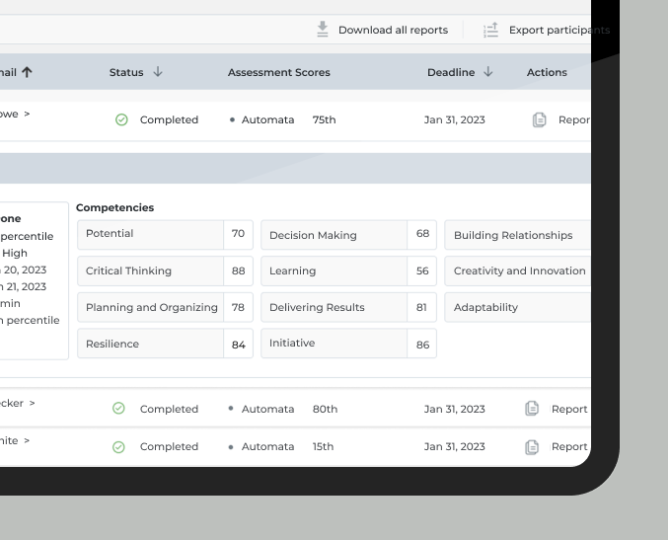Screen dimensions: 668x540
Task: Select the Resilience competency score 84
Action: 238,344
